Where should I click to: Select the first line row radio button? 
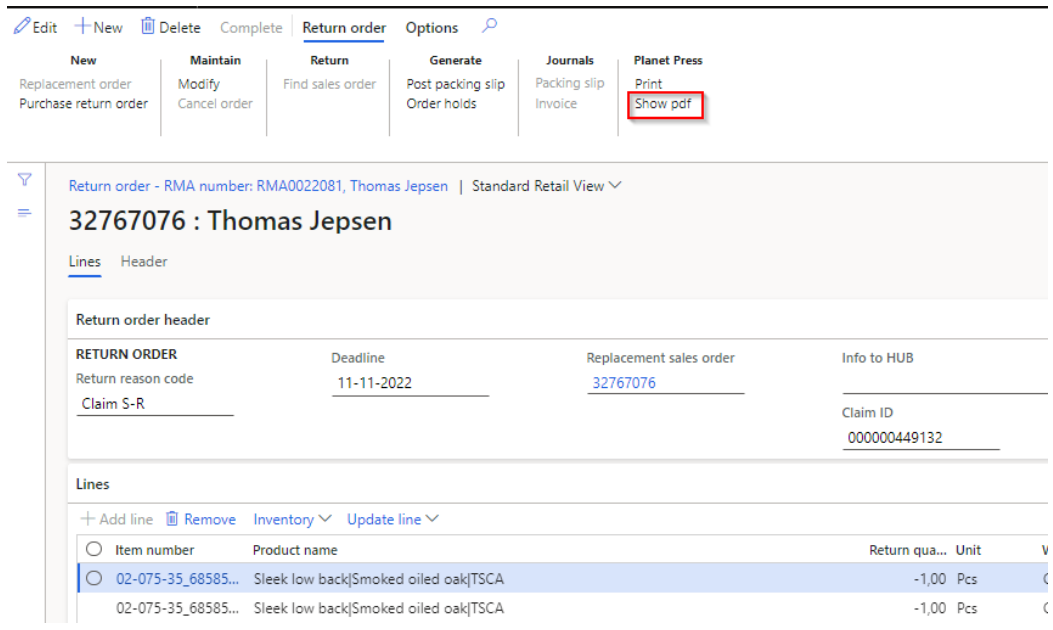(94, 578)
